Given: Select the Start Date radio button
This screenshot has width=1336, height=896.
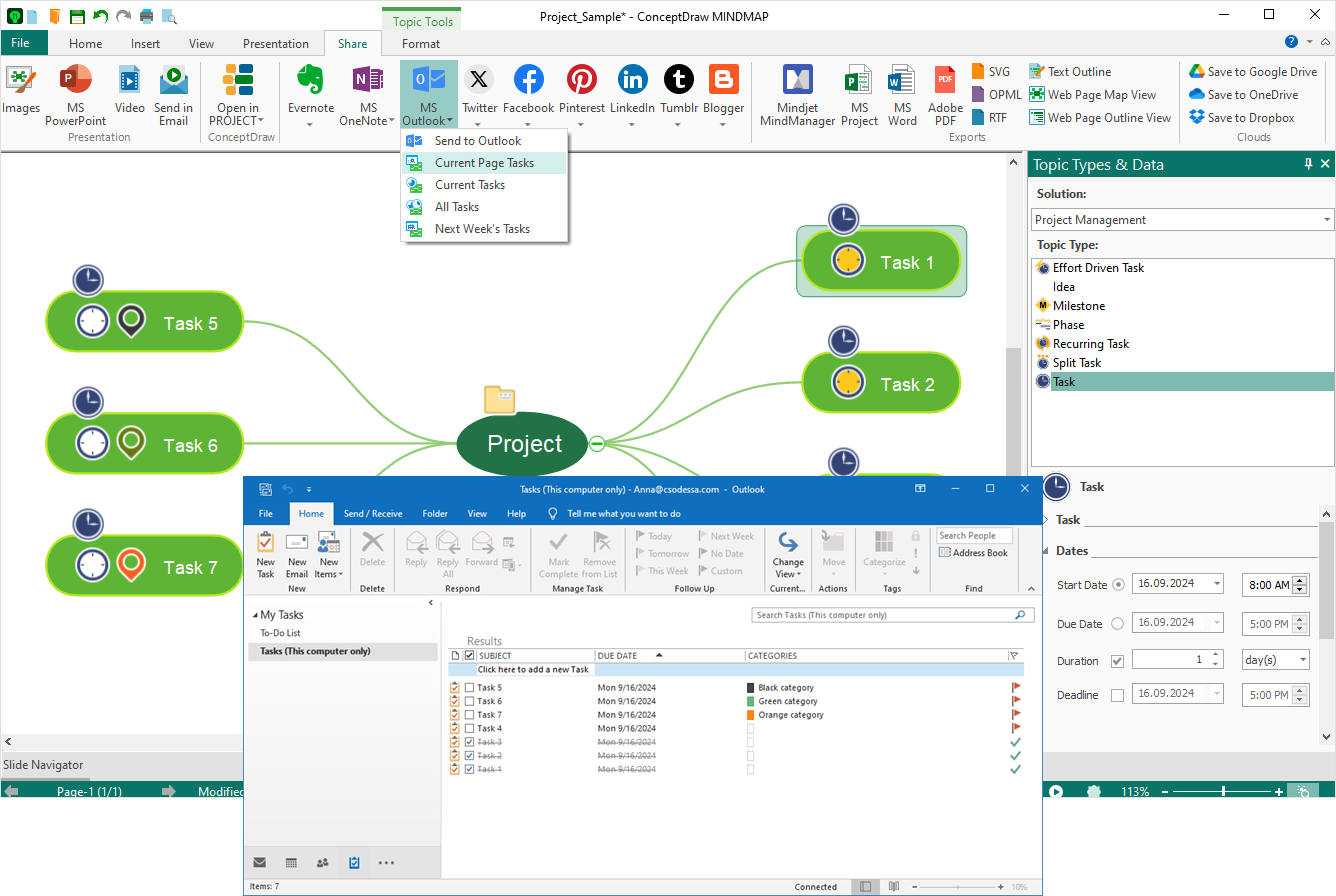Looking at the screenshot, I should tap(1117, 585).
